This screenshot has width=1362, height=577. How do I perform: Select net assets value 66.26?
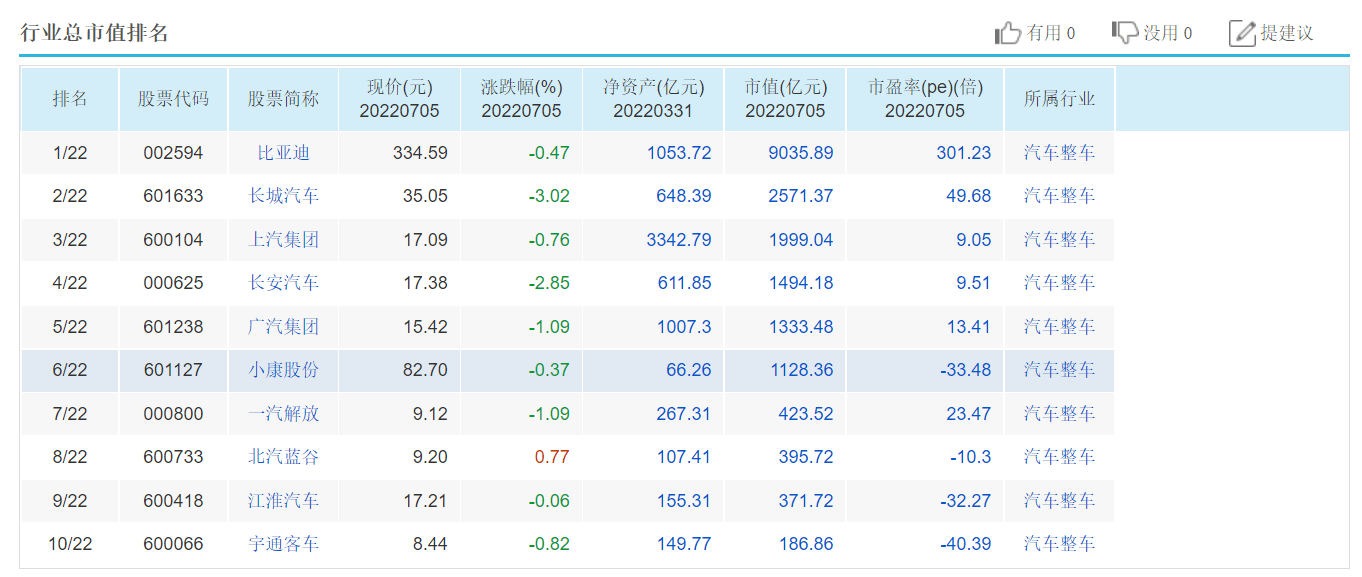[x=689, y=370]
